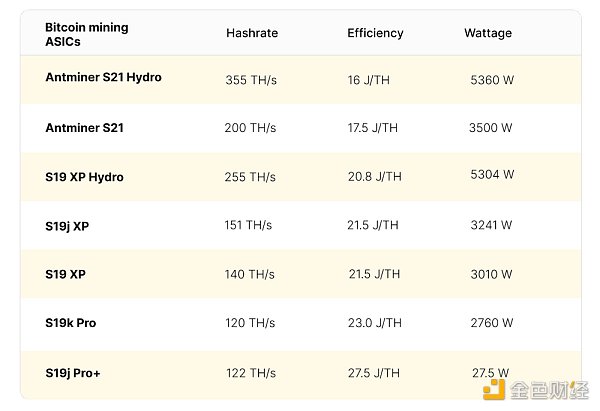This screenshot has height=411, width=600.
Task: Click the Bitcoin mining ASICs header
Action: (85, 34)
